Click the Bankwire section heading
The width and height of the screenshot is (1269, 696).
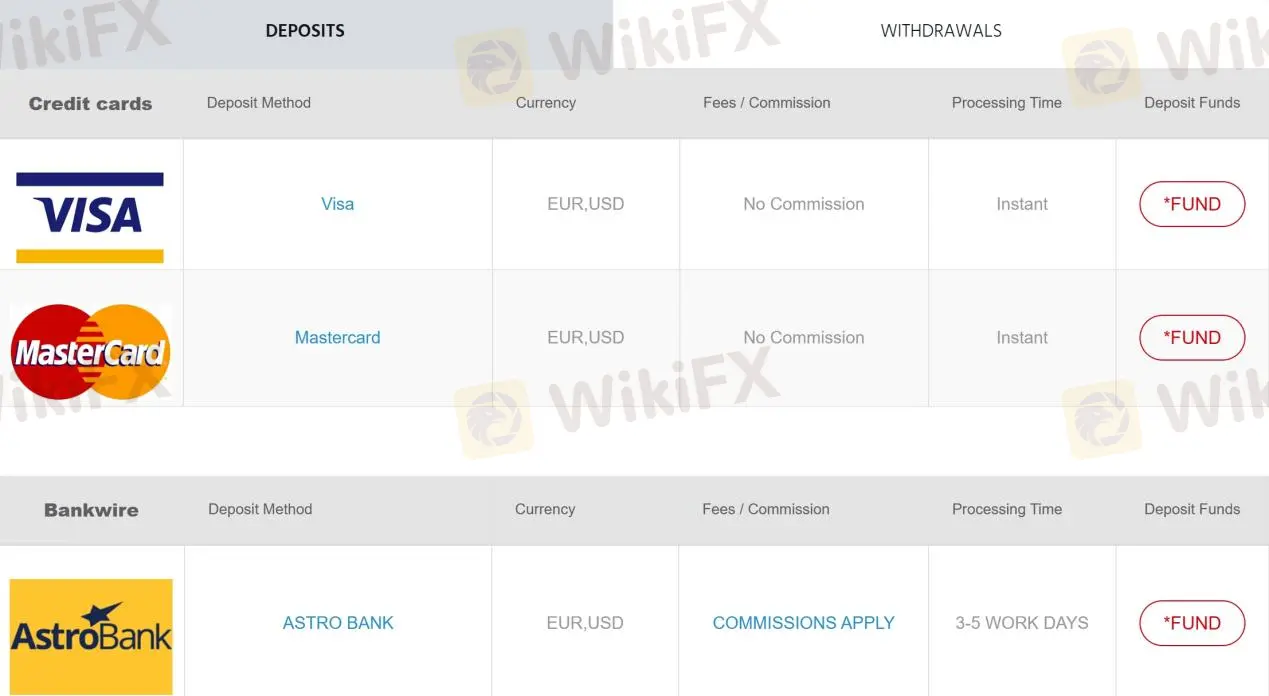pyautogui.click(x=91, y=510)
